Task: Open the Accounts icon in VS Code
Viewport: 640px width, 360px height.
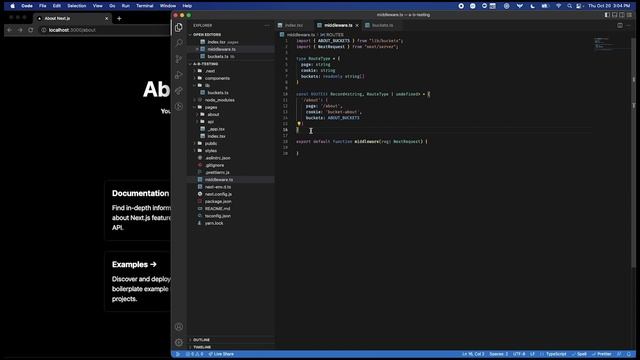Action: (179, 327)
